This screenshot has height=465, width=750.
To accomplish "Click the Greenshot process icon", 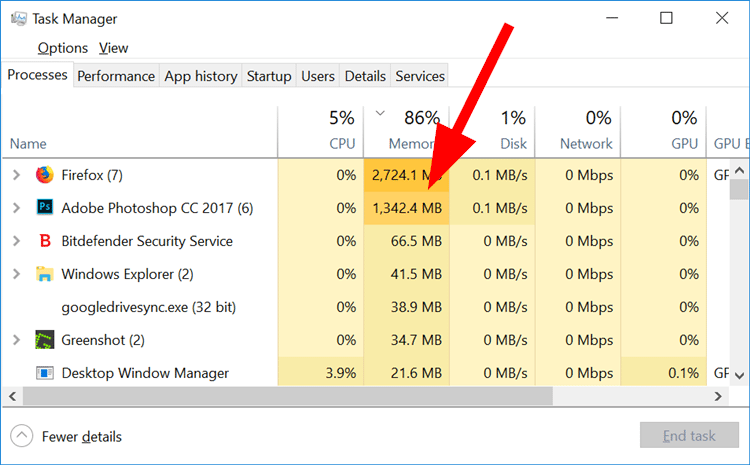I will click(x=44, y=340).
